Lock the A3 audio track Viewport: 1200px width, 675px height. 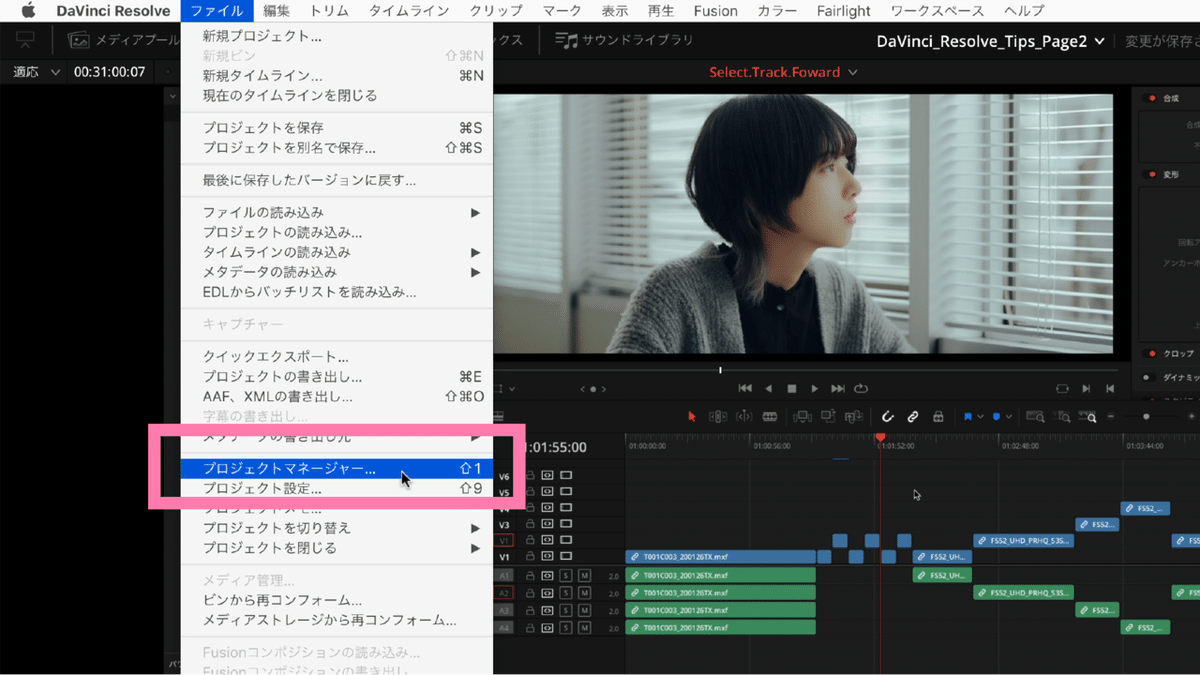[530, 610]
